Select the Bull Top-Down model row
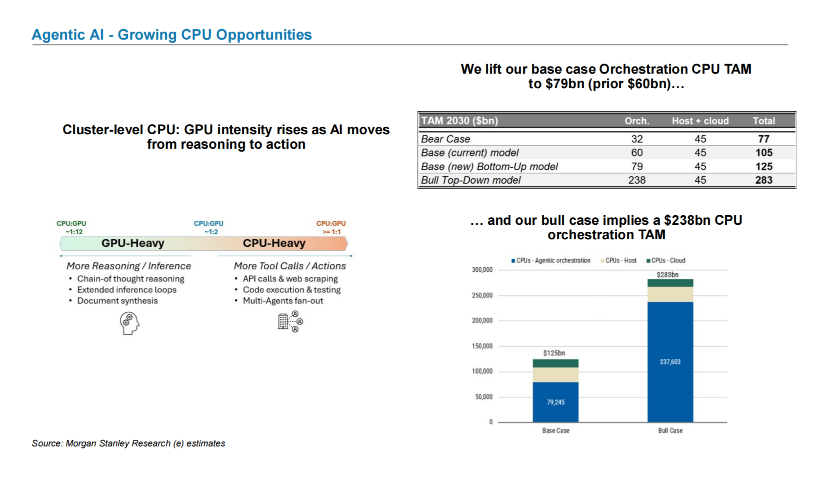Viewport: 824px width, 486px height. (607, 180)
